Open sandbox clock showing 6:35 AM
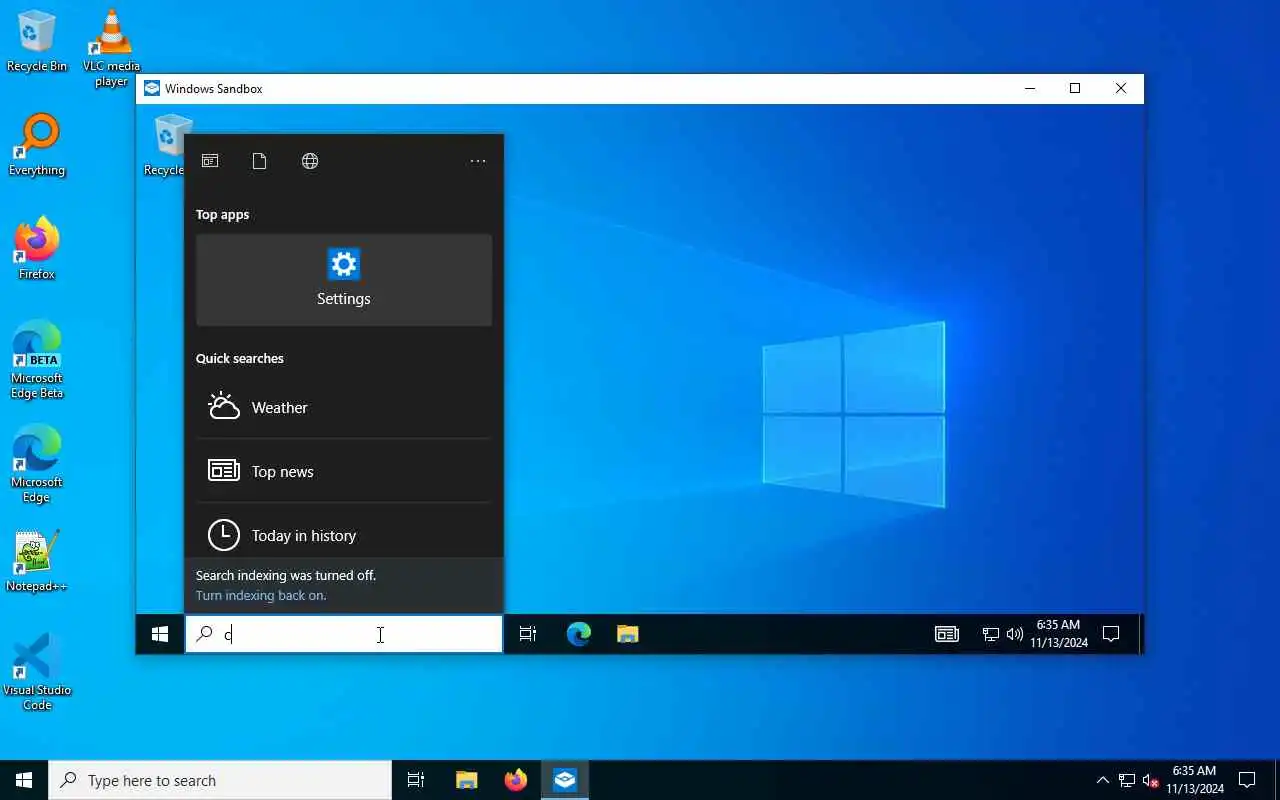 pyautogui.click(x=1059, y=634)
